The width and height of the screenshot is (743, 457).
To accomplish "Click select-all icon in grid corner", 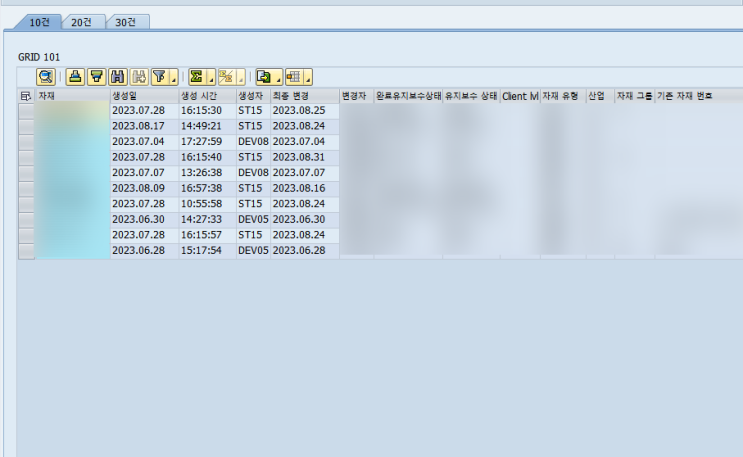I will click(x=26, y=96).
